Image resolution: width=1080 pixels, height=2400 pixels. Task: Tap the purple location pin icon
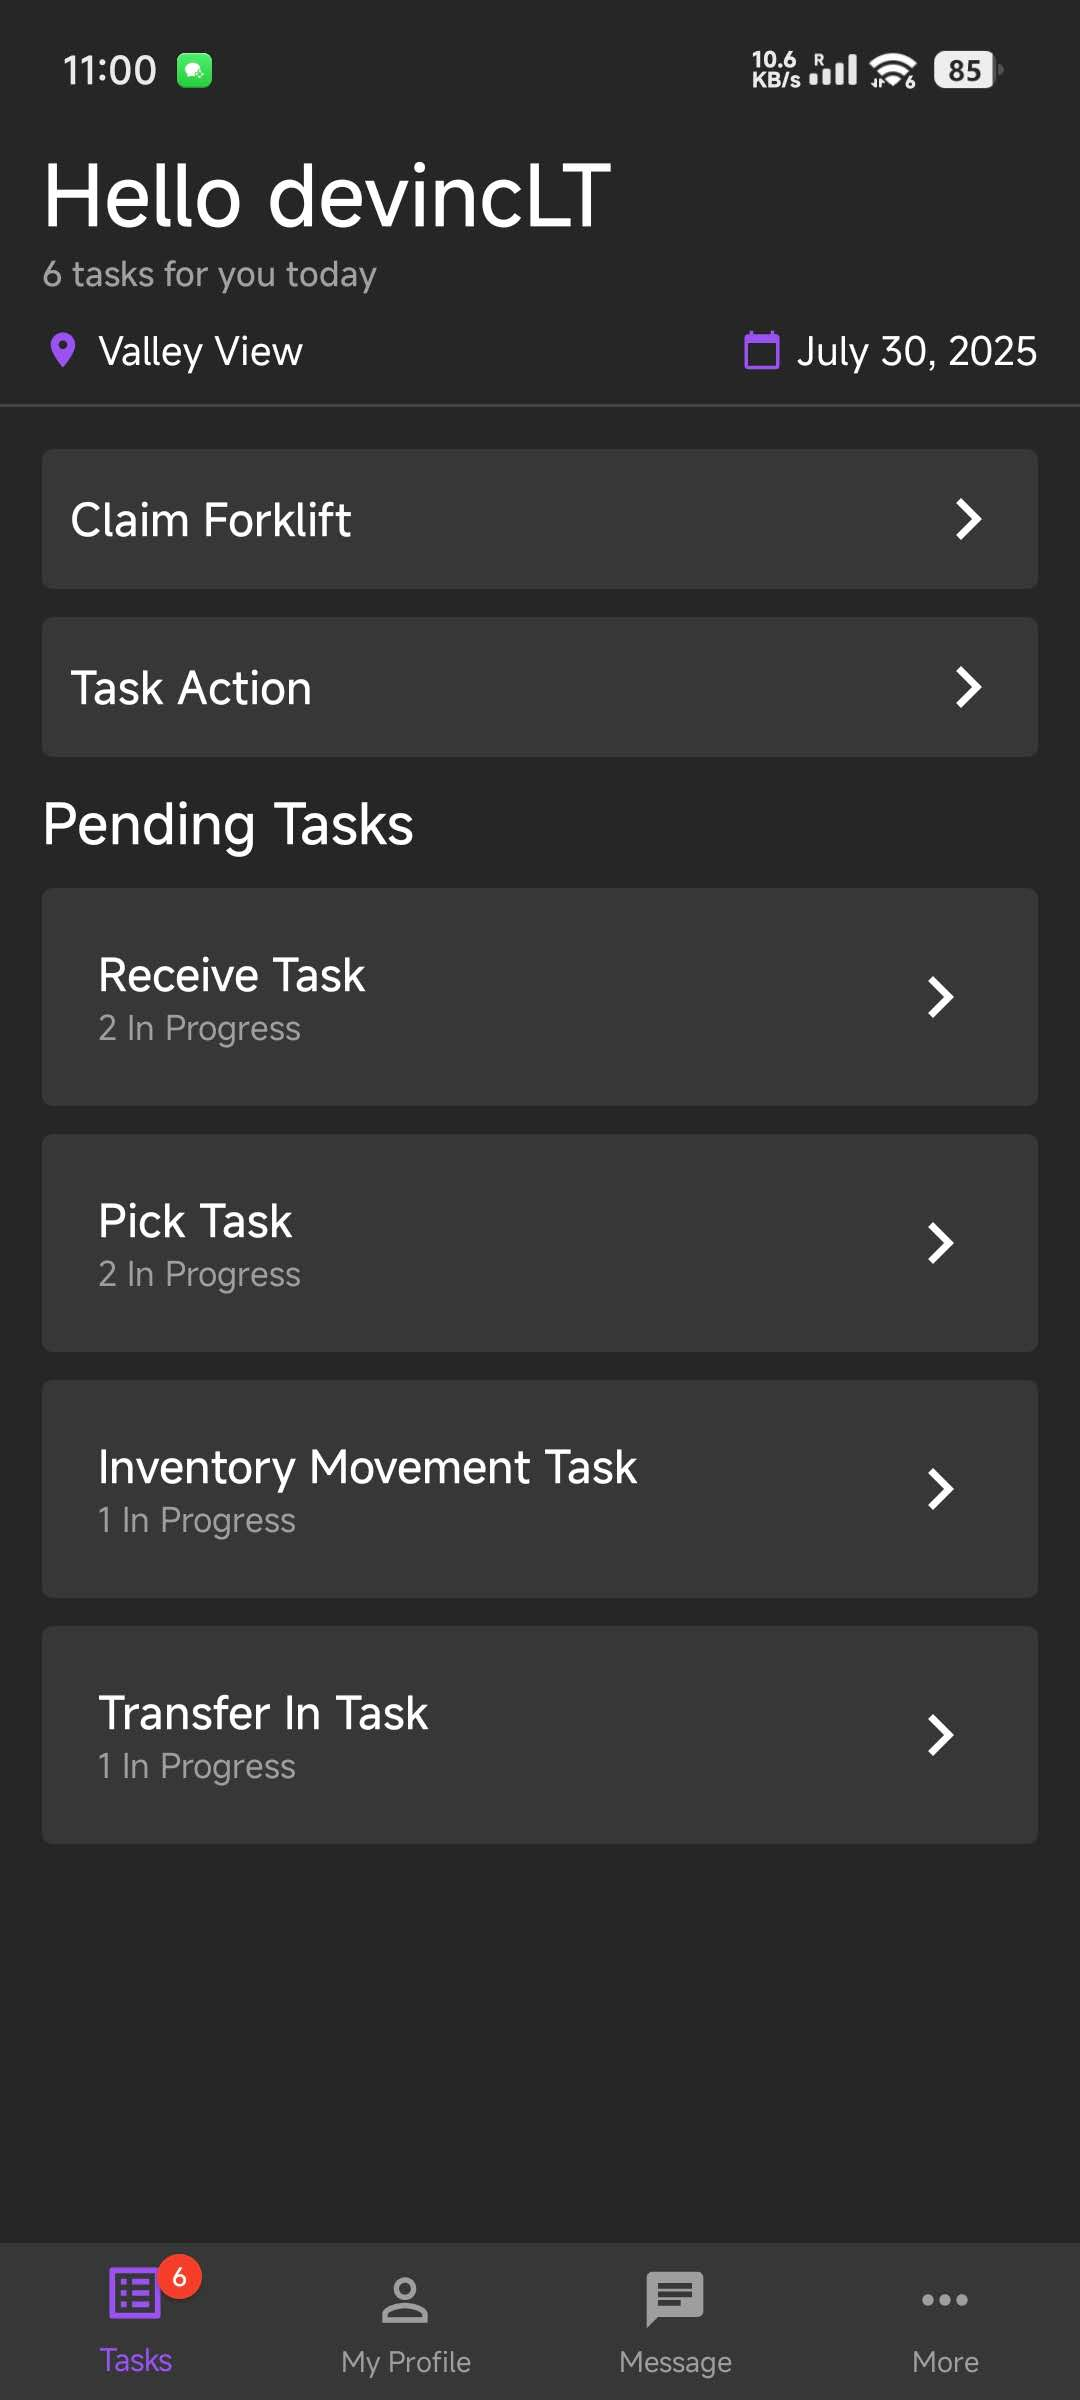pyautogui.click(x=63, y=351)
